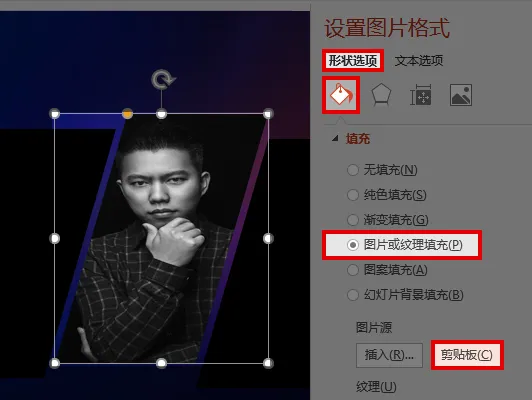Click the rotation handle above the picture
This screenshot has width=532, height=400.
pos(163,80)
